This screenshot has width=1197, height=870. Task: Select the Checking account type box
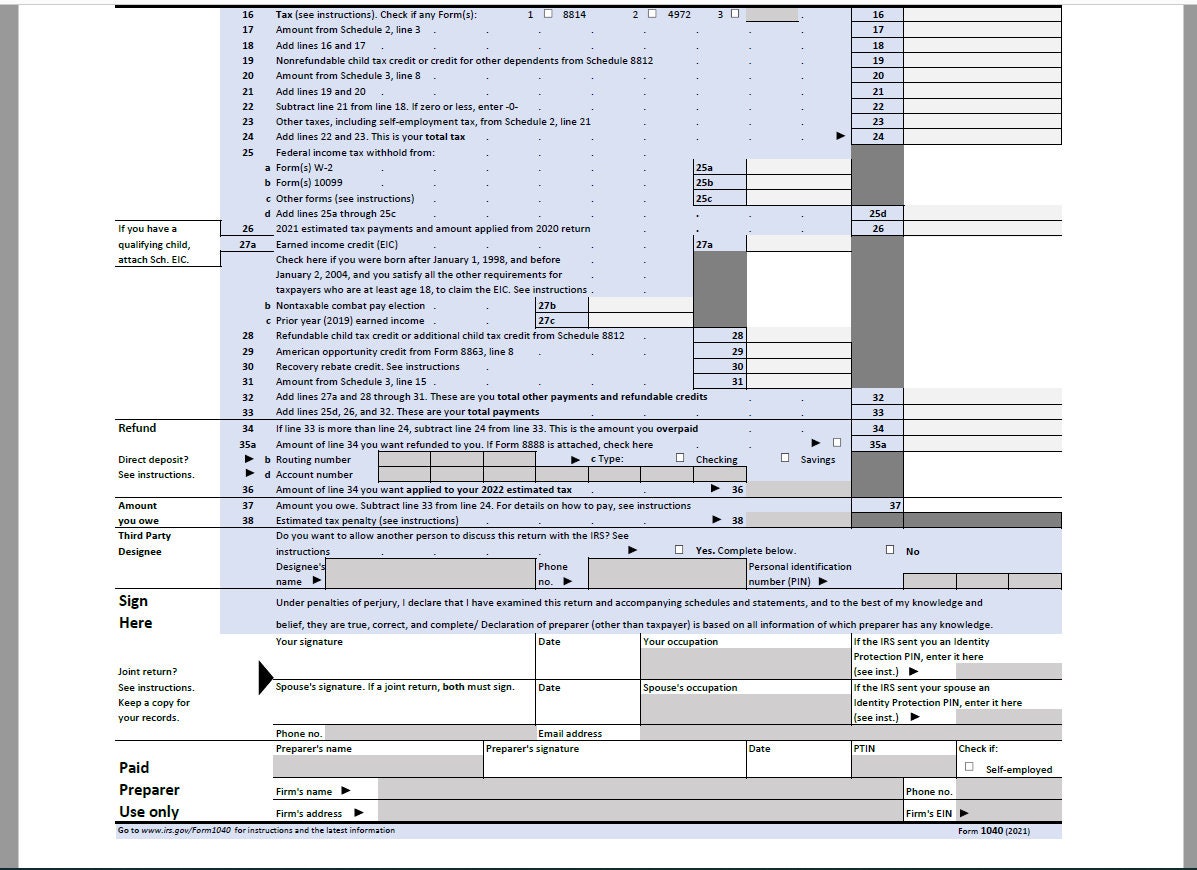point(678,459)
